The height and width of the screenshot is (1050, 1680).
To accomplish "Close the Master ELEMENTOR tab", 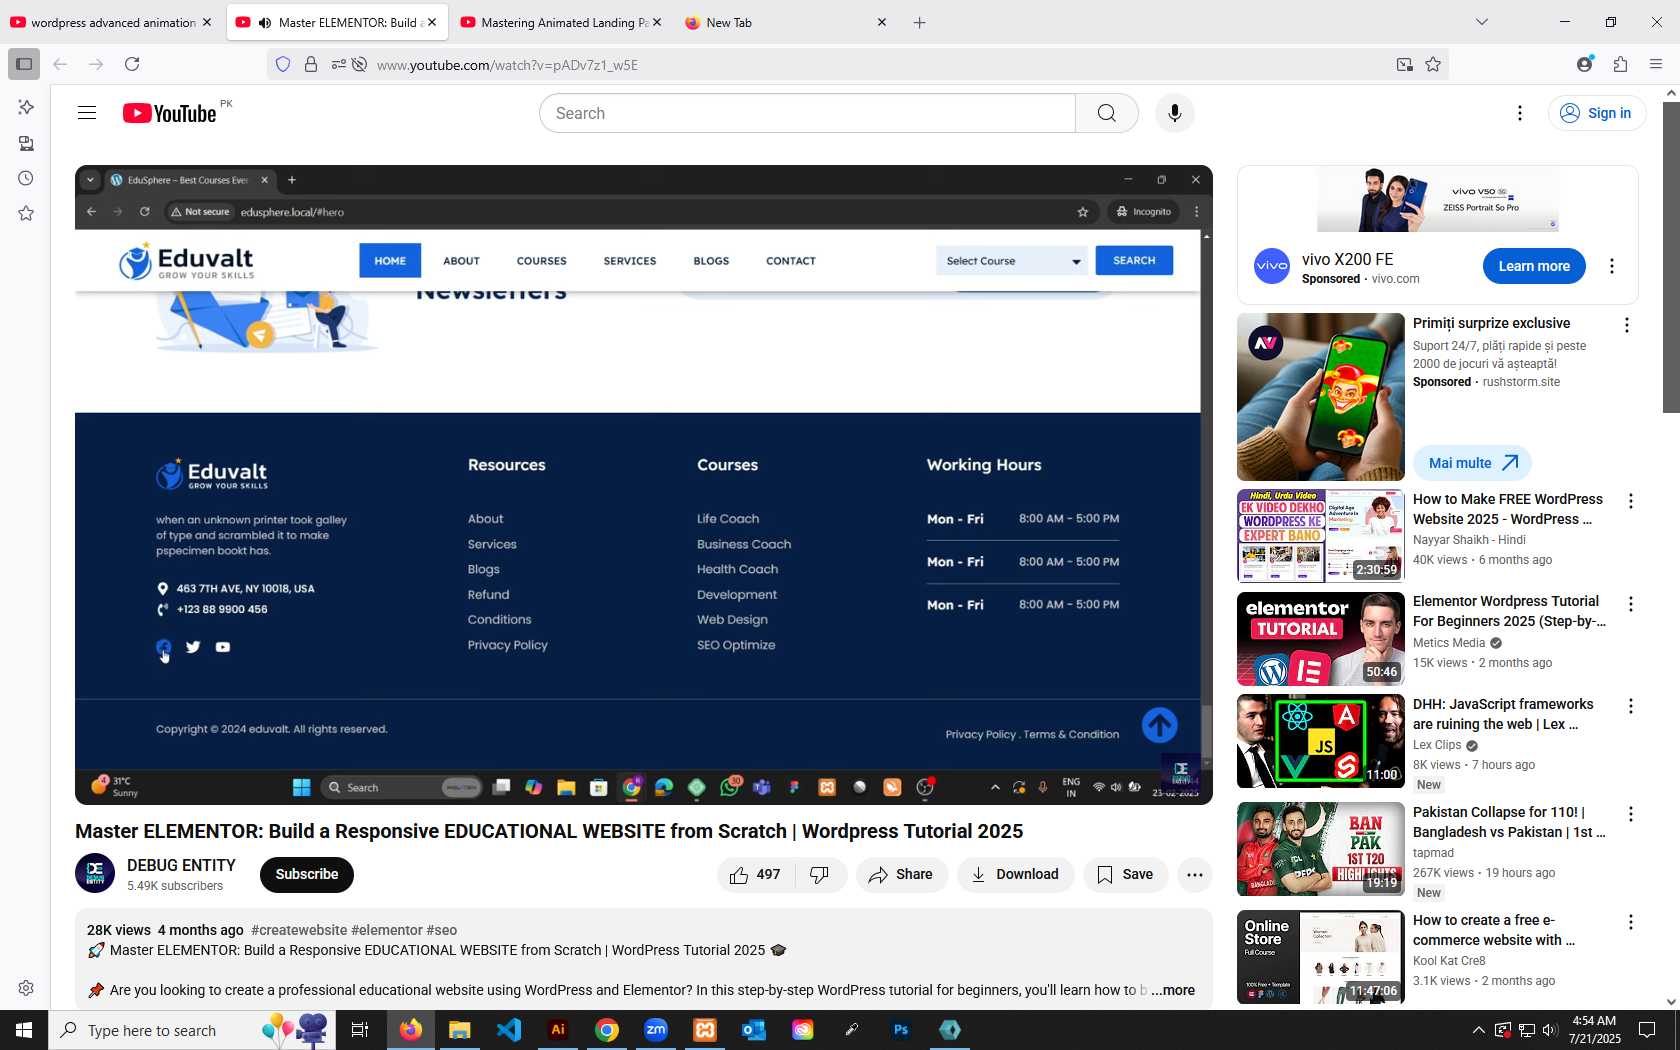I will (x=432, y=22).
